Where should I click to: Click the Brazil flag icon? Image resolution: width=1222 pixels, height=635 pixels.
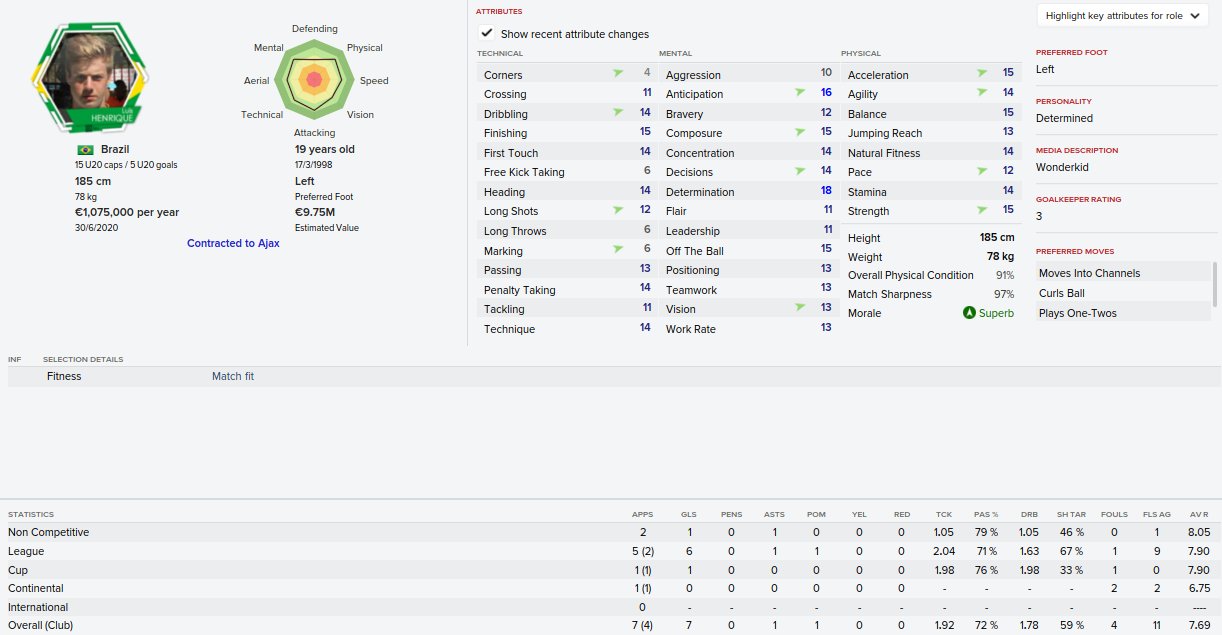84,149
